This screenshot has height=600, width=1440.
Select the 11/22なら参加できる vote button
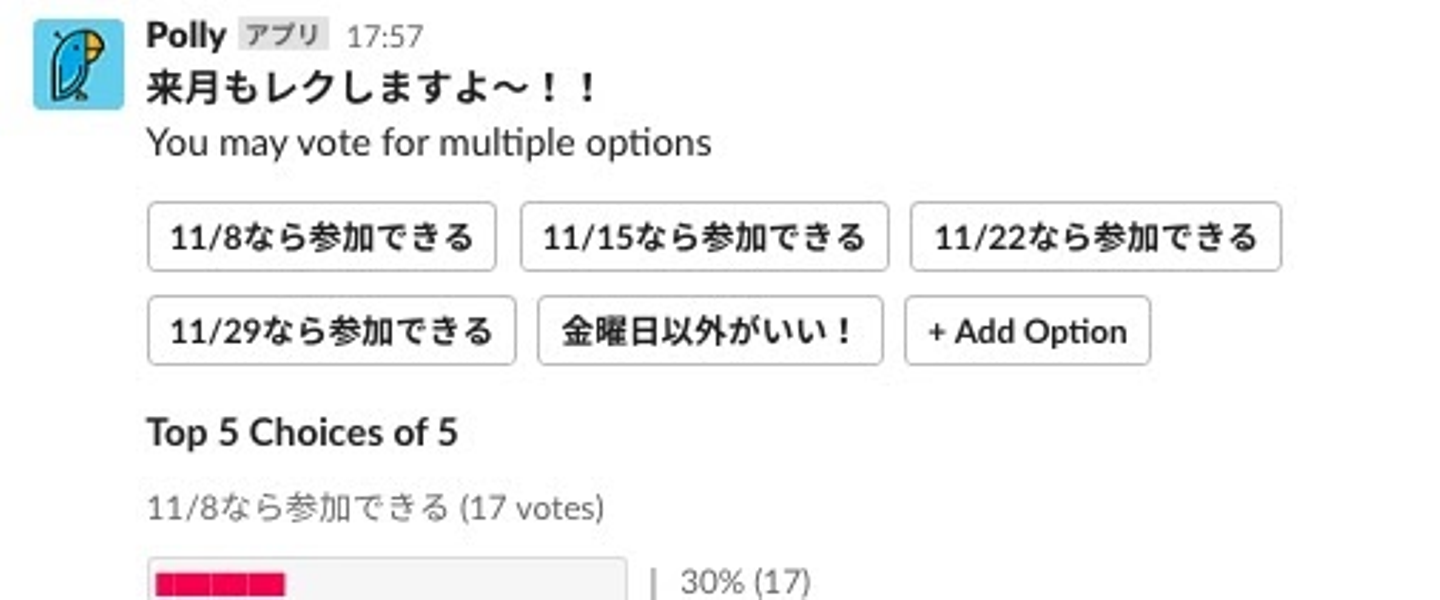[1095, 237]
